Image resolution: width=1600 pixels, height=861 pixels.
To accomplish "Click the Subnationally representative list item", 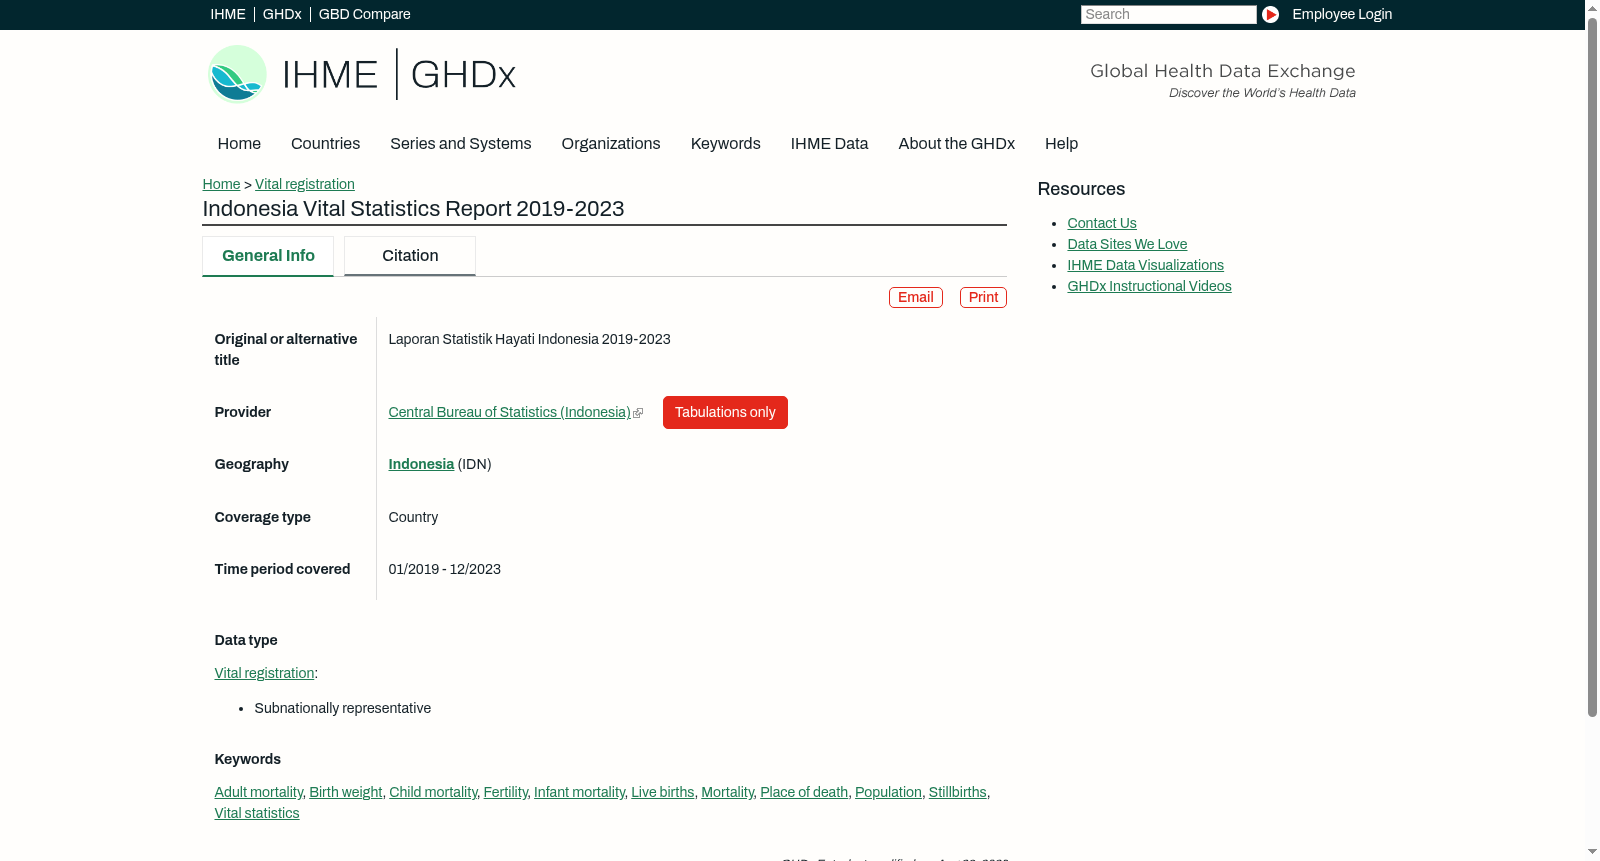I will pos(342,708).
